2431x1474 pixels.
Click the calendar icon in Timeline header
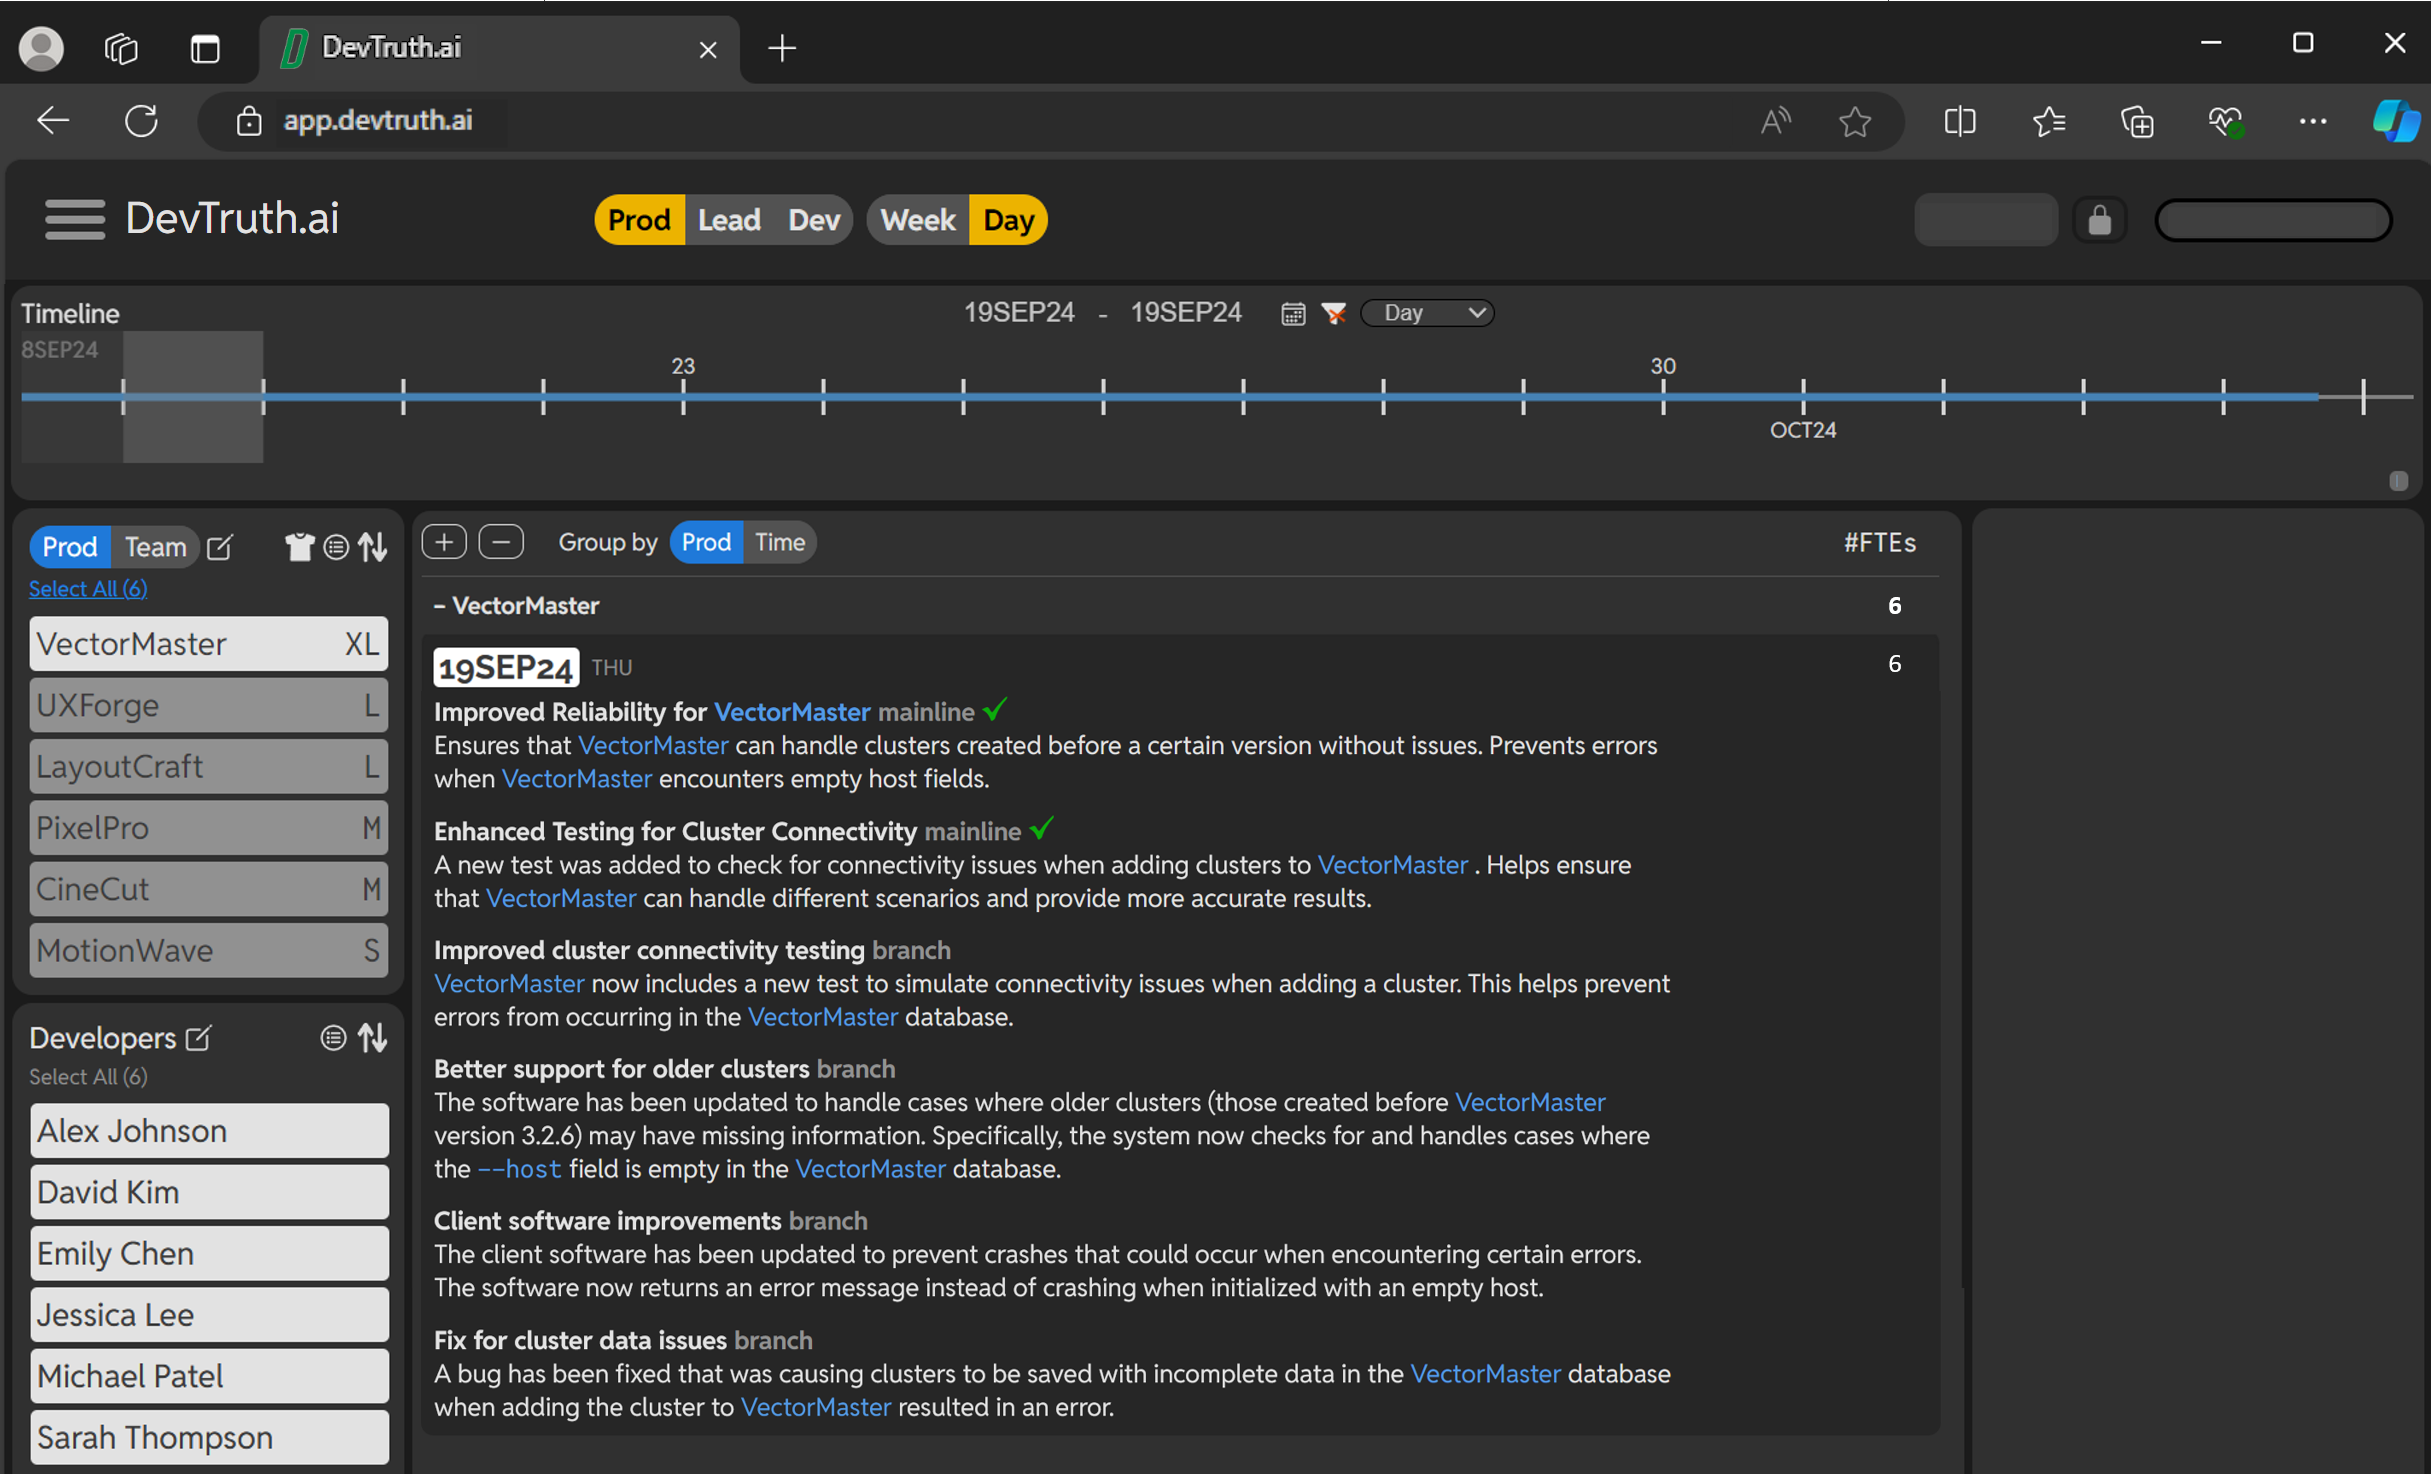point(1292,314)
